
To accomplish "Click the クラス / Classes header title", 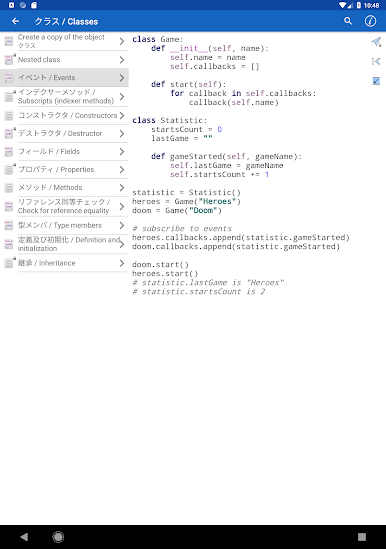I will [x=66, y=21].
